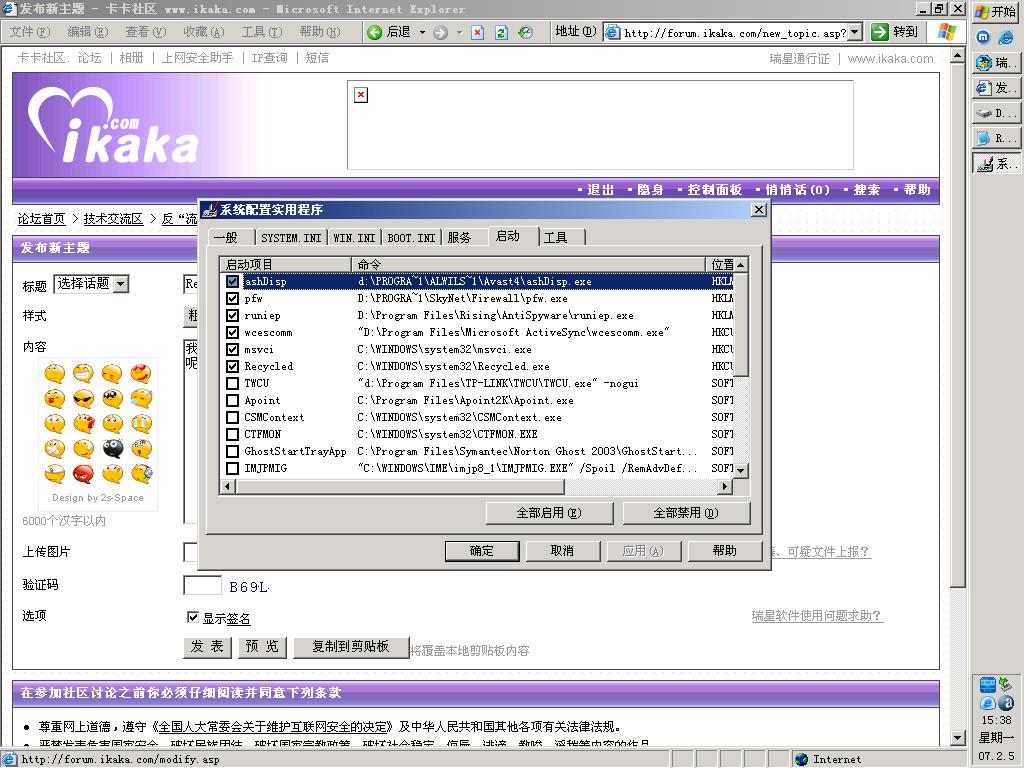Screen dimensions: 1024x768
Task: Switch to the 发.. IE taskbar window
Action: (x=996, y=88)
